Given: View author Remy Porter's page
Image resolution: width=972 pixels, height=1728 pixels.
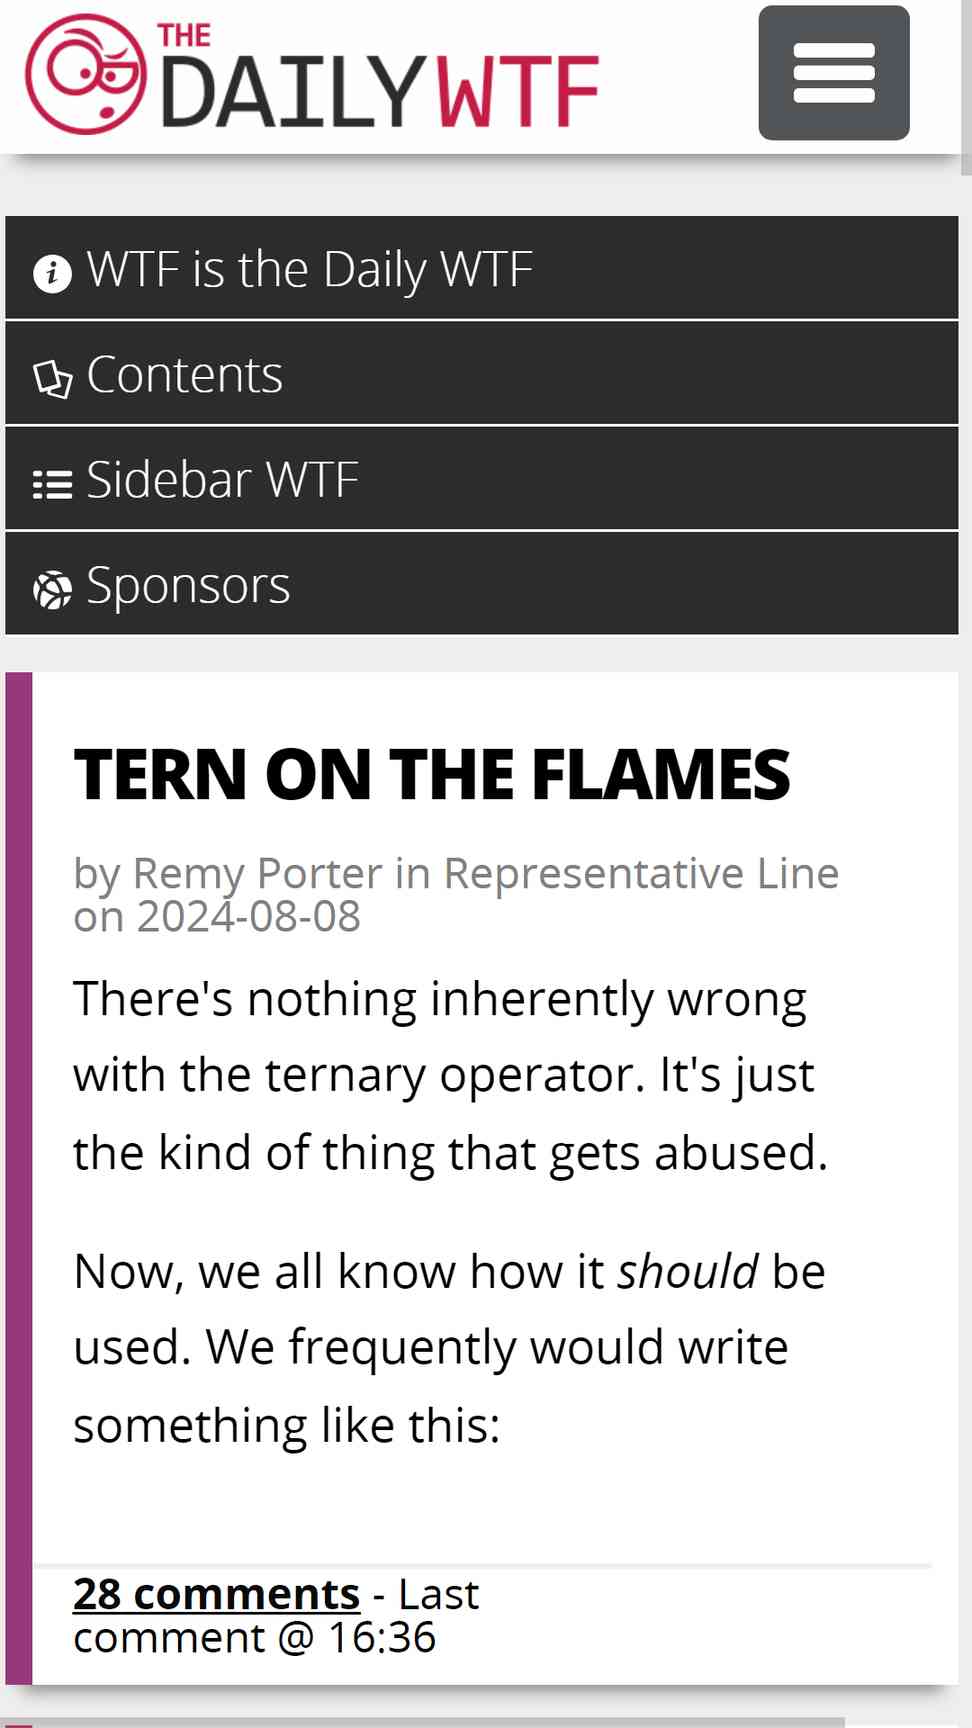Looking at the screenshot, I should click(x=257, y=873).
